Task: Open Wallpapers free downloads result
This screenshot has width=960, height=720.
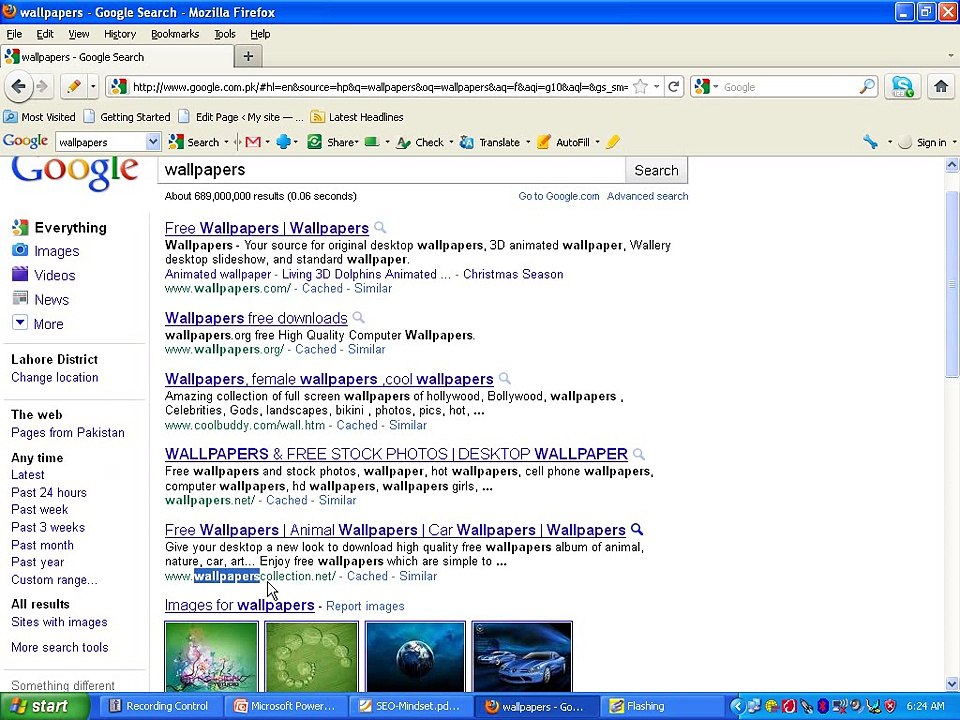Action: tap(256, 318)
